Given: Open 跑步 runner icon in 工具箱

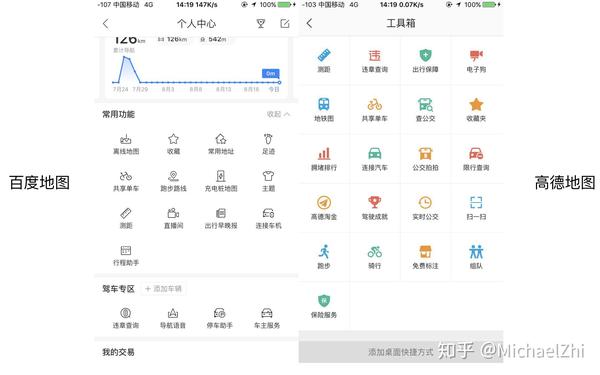Looking at the screenshot, I should [324, 257].
